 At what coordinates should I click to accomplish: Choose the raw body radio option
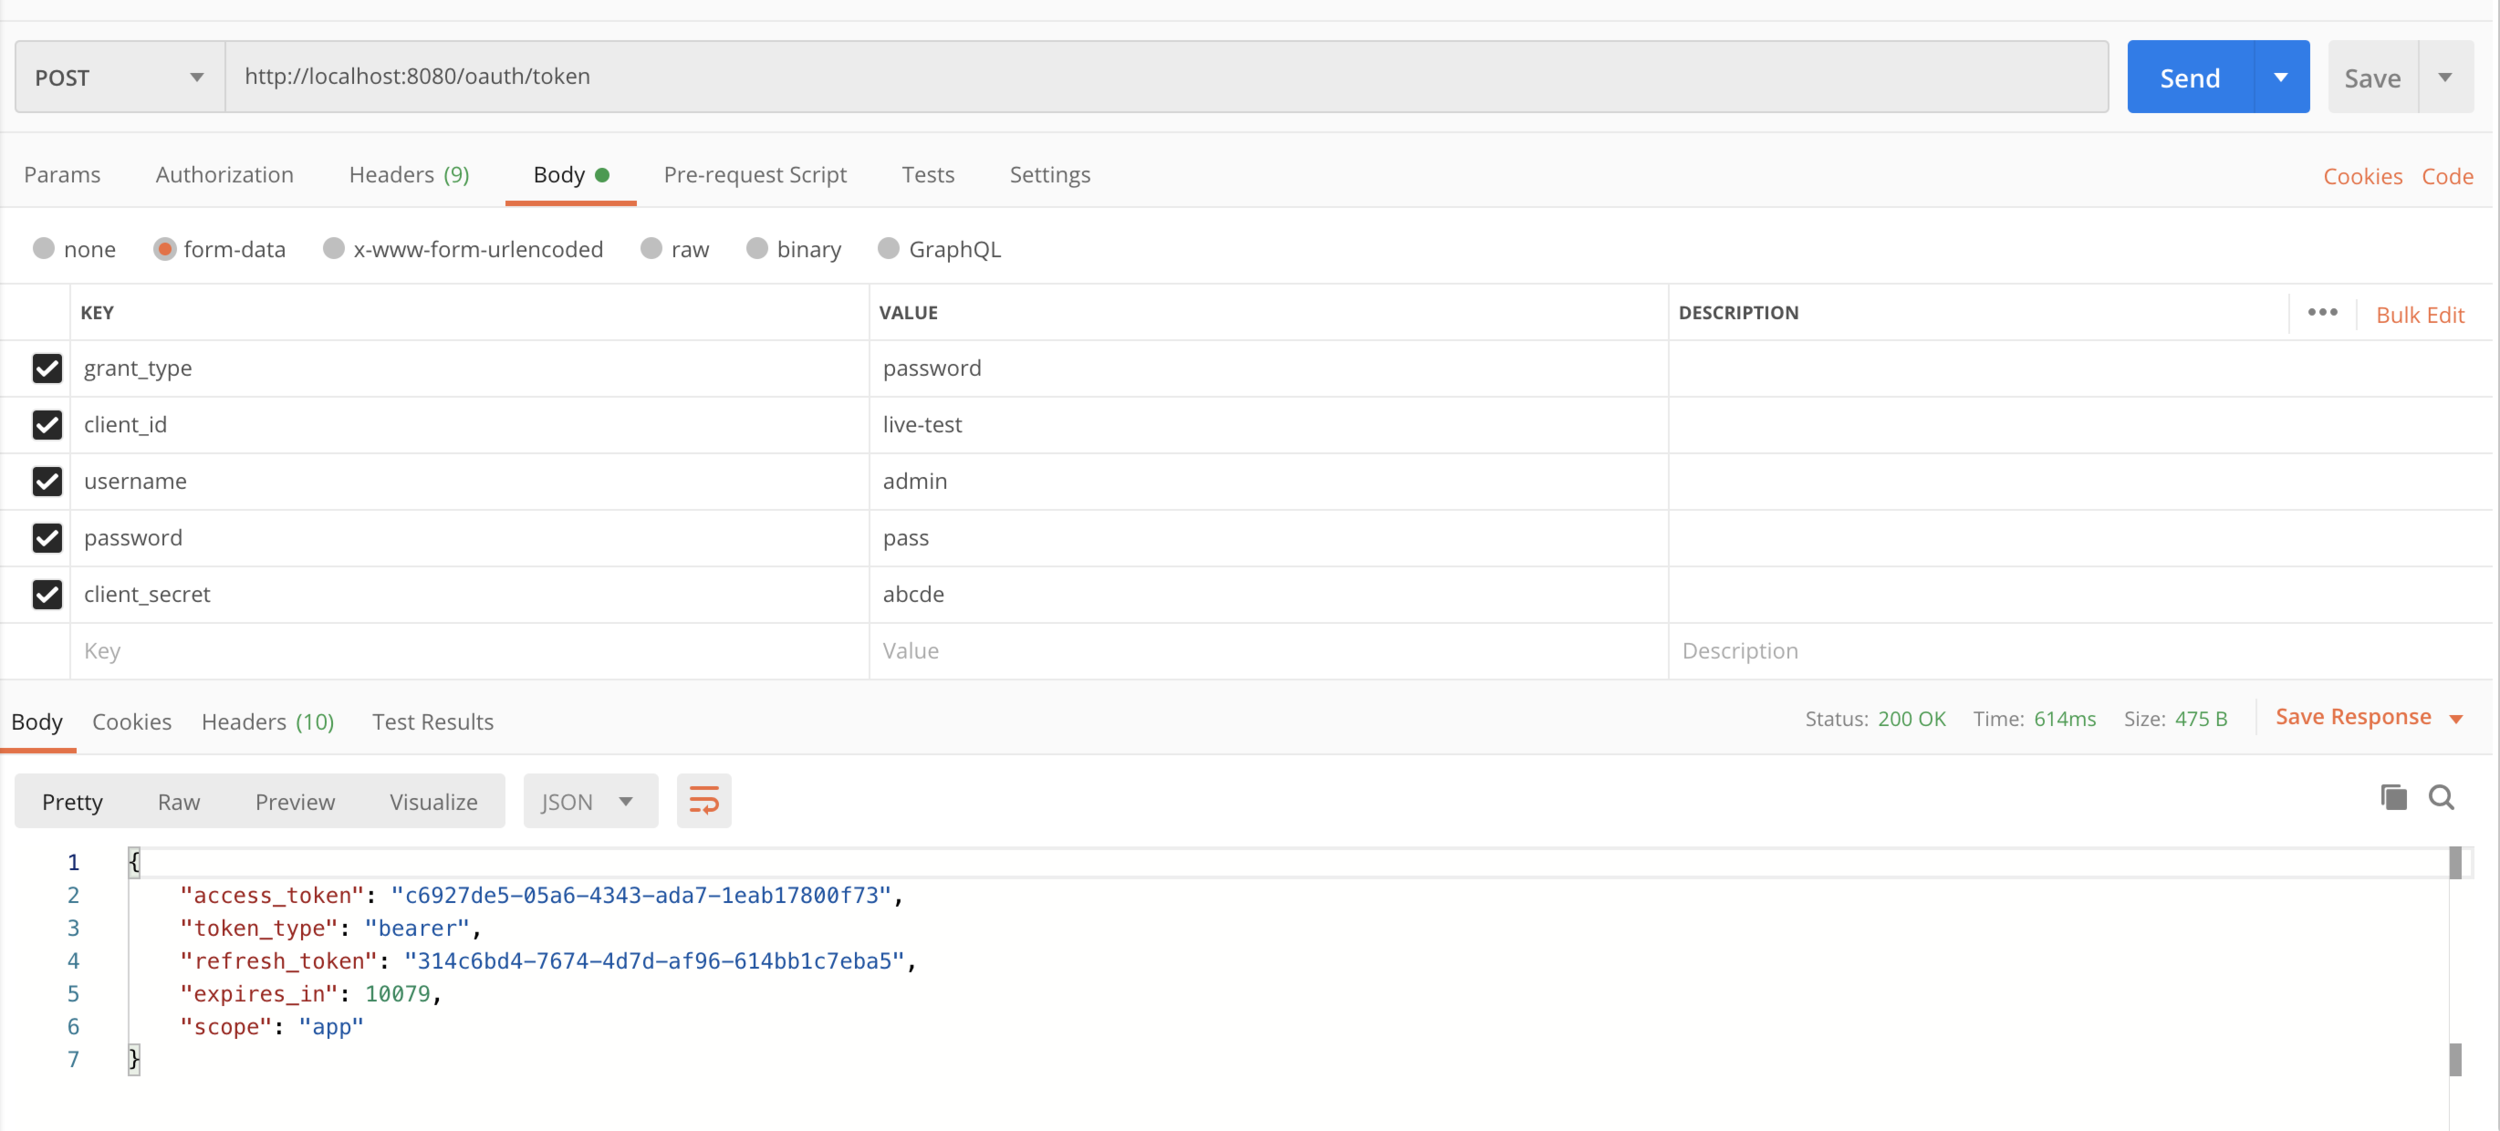[x=652, y=249]
